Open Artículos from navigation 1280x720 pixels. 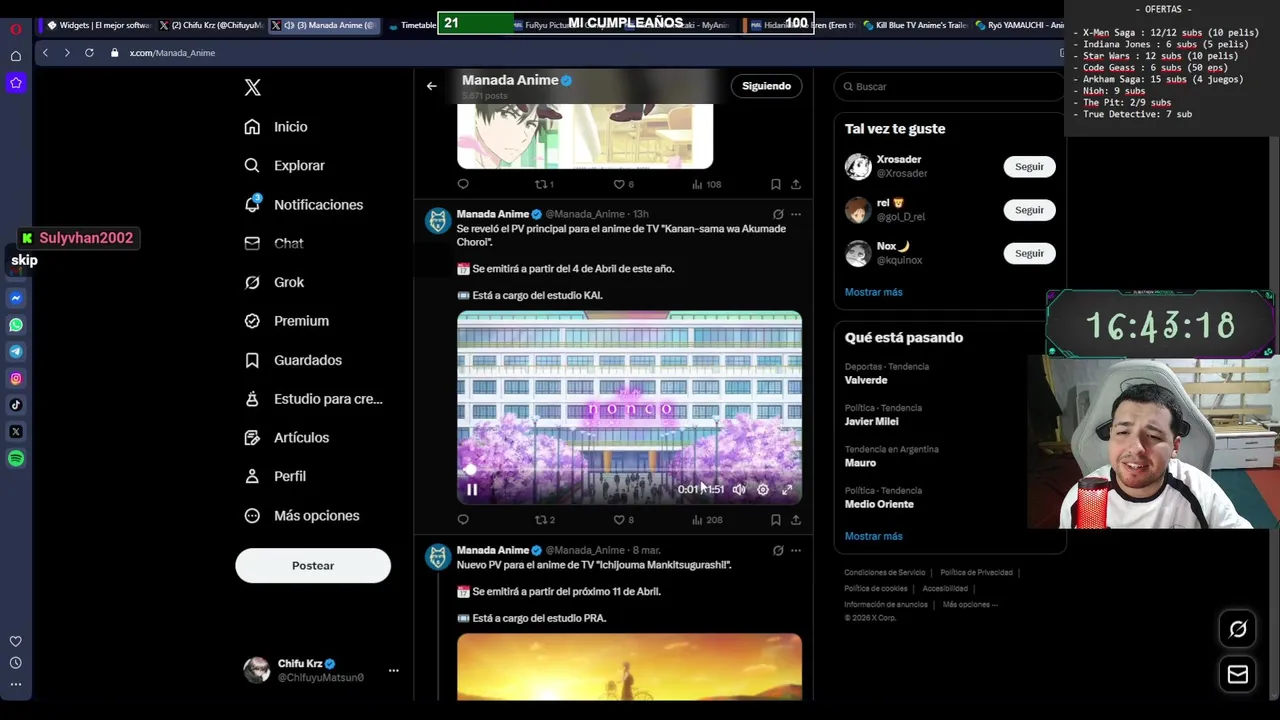(x=287, y=438)
